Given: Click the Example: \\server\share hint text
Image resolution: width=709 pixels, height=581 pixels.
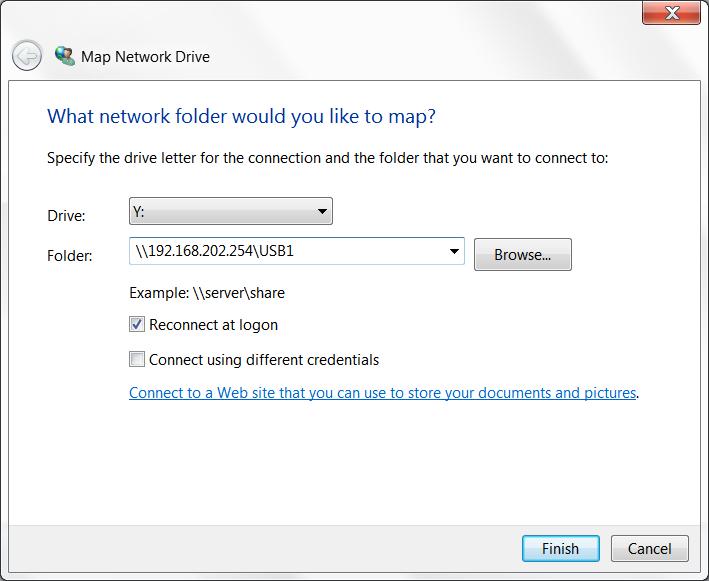Looking at the screenshot, I should tap(207, 293).
